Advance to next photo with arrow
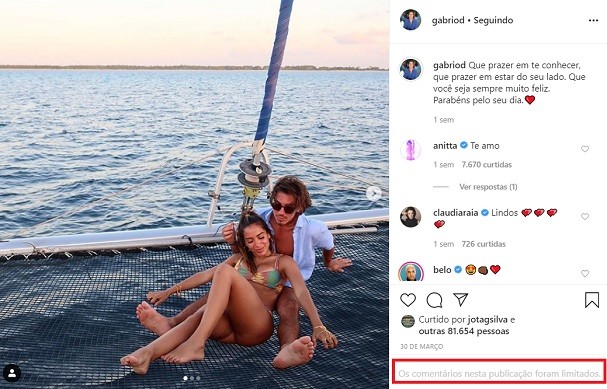The width and height of the screenshot is (607, 389). (x=374, y=194)
